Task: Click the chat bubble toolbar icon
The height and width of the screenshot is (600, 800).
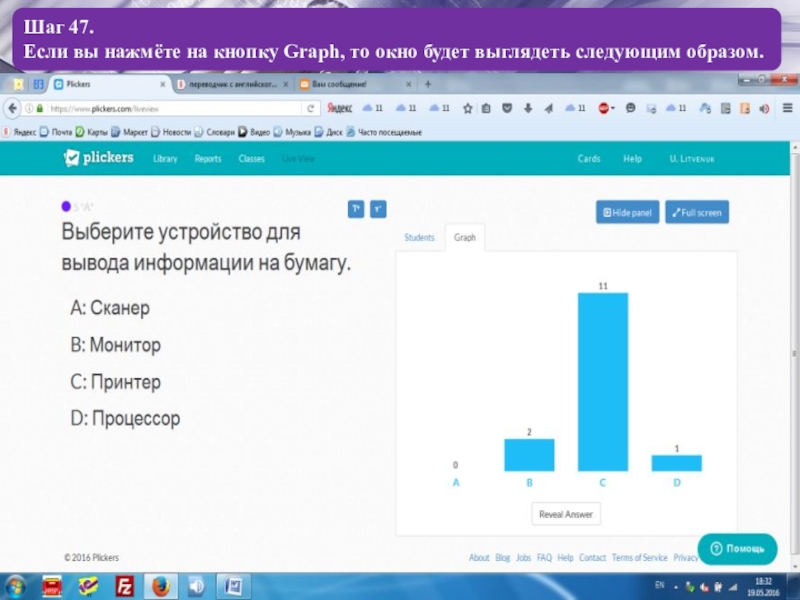Action: 631,108
